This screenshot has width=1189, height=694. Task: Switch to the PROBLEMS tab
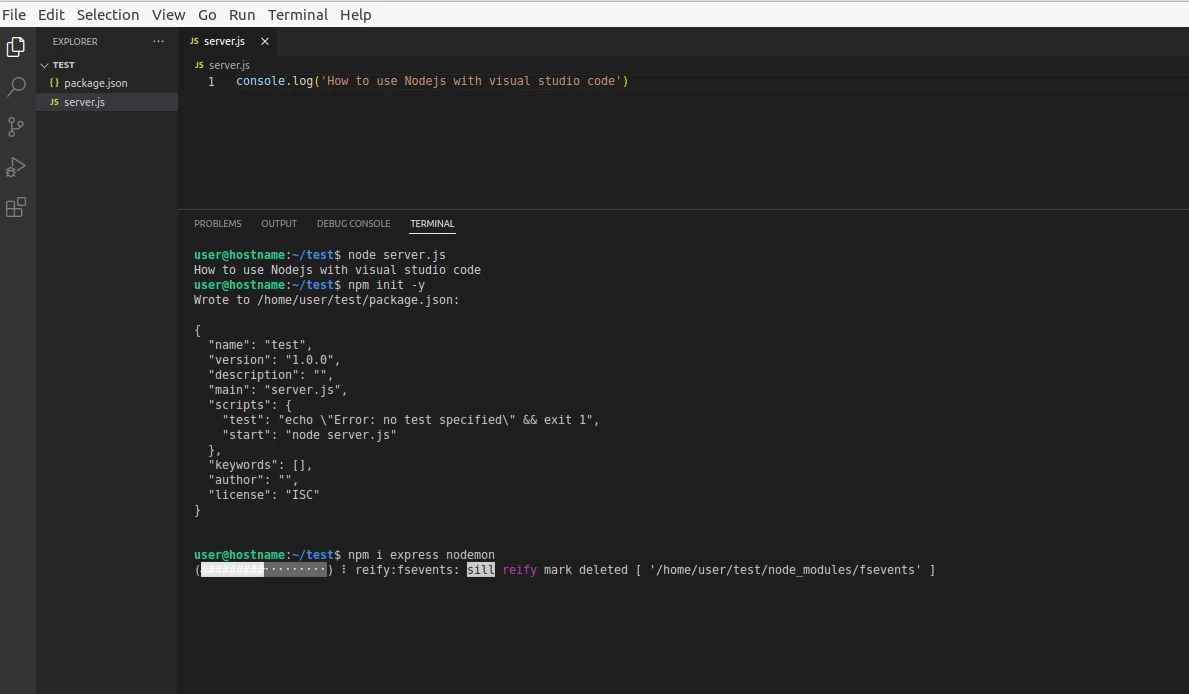pos(217,223)
